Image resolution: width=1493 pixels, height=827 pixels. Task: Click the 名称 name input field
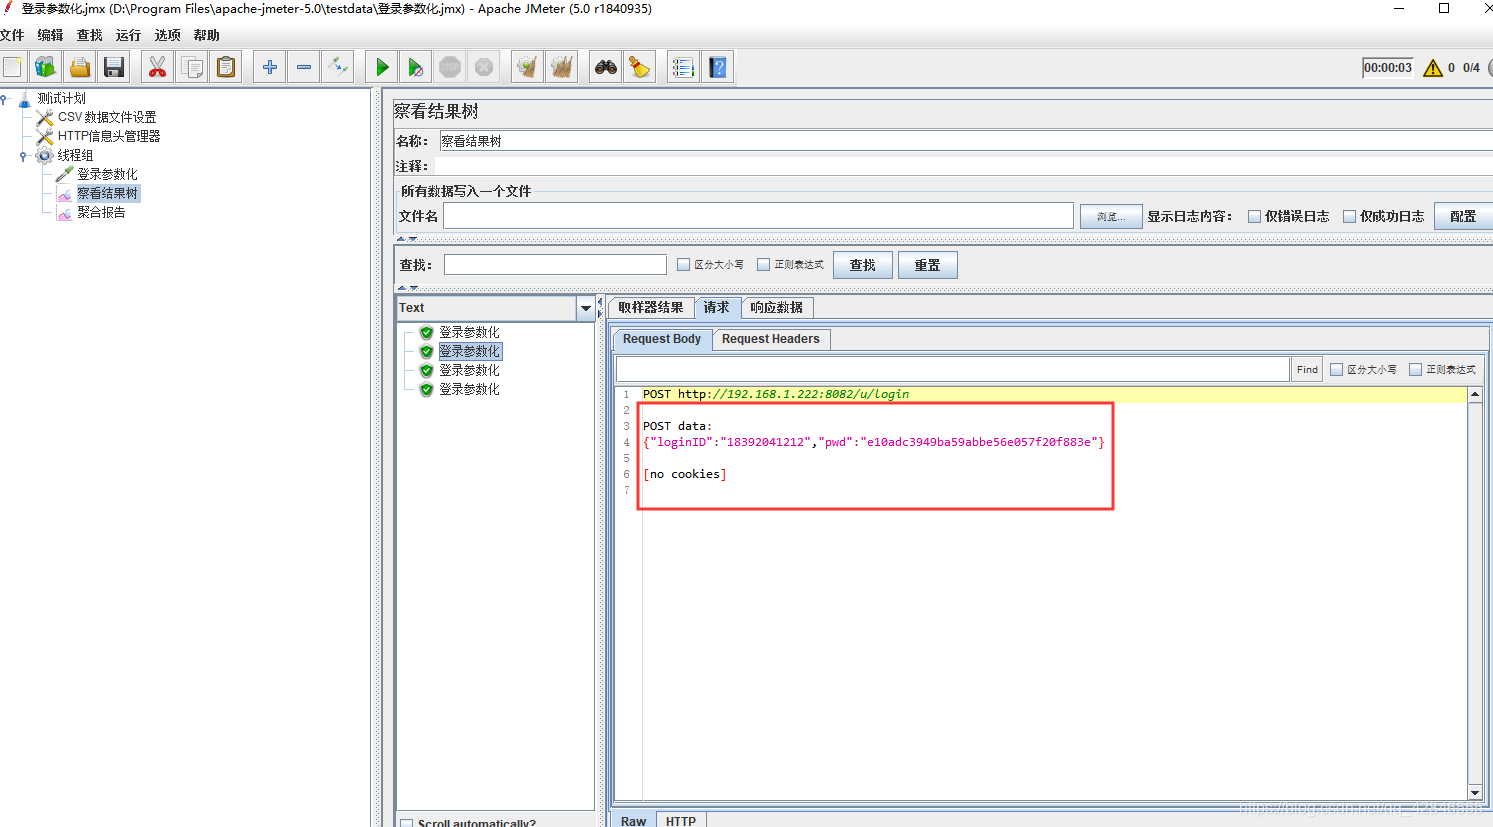966,141
